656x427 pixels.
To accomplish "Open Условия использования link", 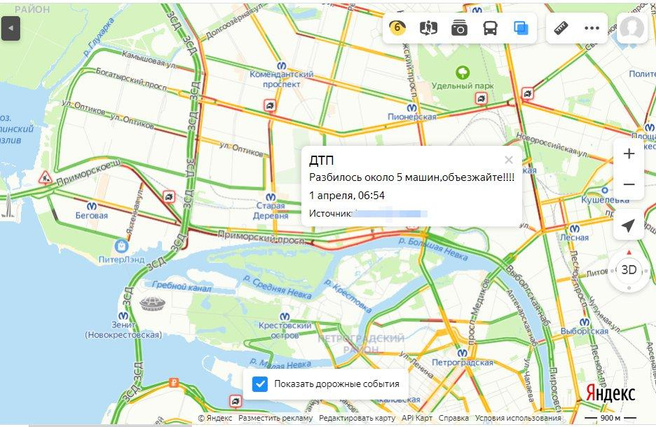I will [518, 418].
